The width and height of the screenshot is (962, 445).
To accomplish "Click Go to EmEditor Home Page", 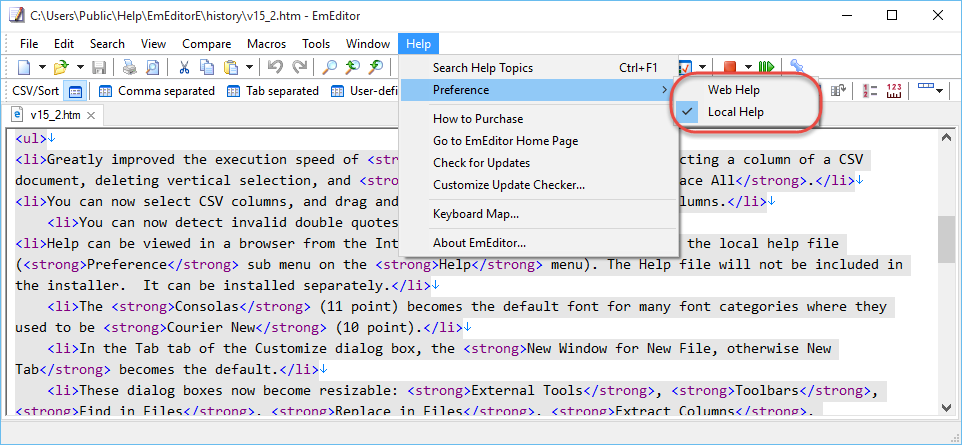I will [539, 141].
